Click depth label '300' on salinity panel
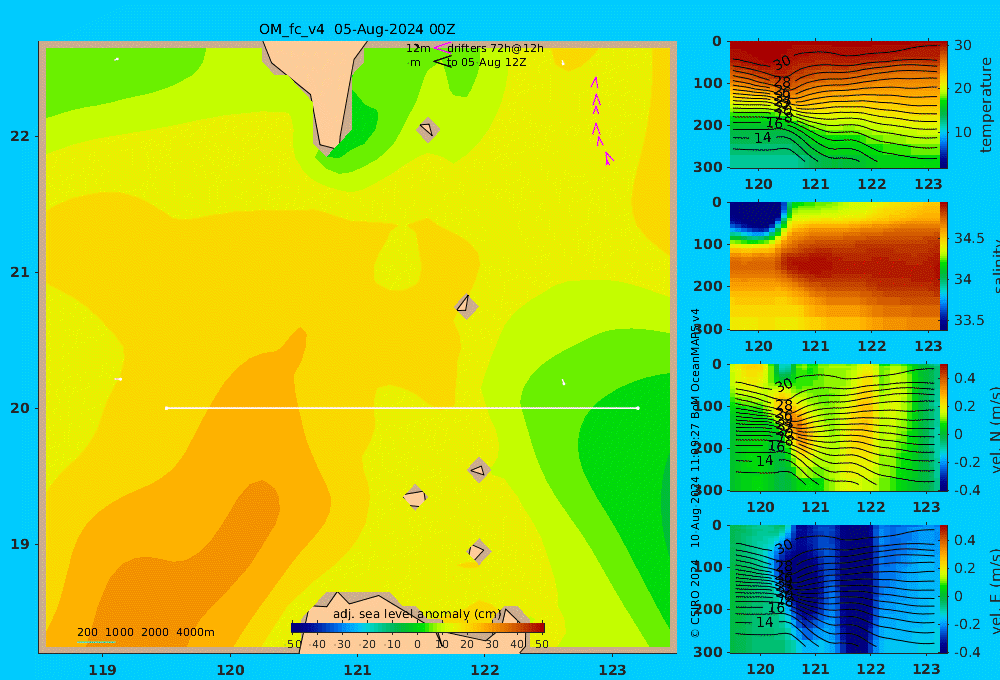Screen dimensions: 1000x680 pyautogui.click(x=708, y=329)
